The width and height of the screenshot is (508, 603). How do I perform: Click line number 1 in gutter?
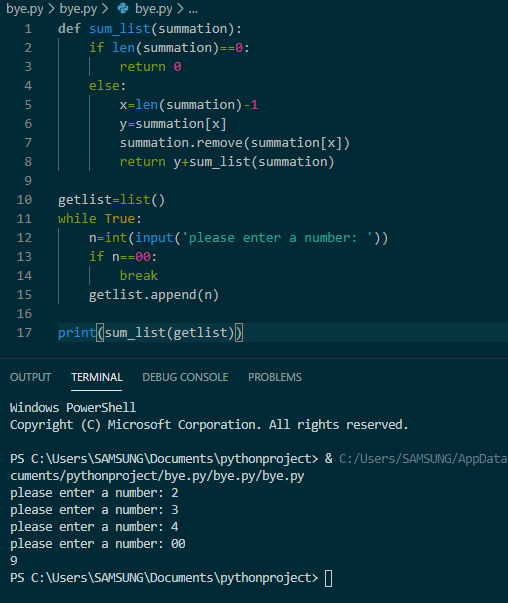28,29
